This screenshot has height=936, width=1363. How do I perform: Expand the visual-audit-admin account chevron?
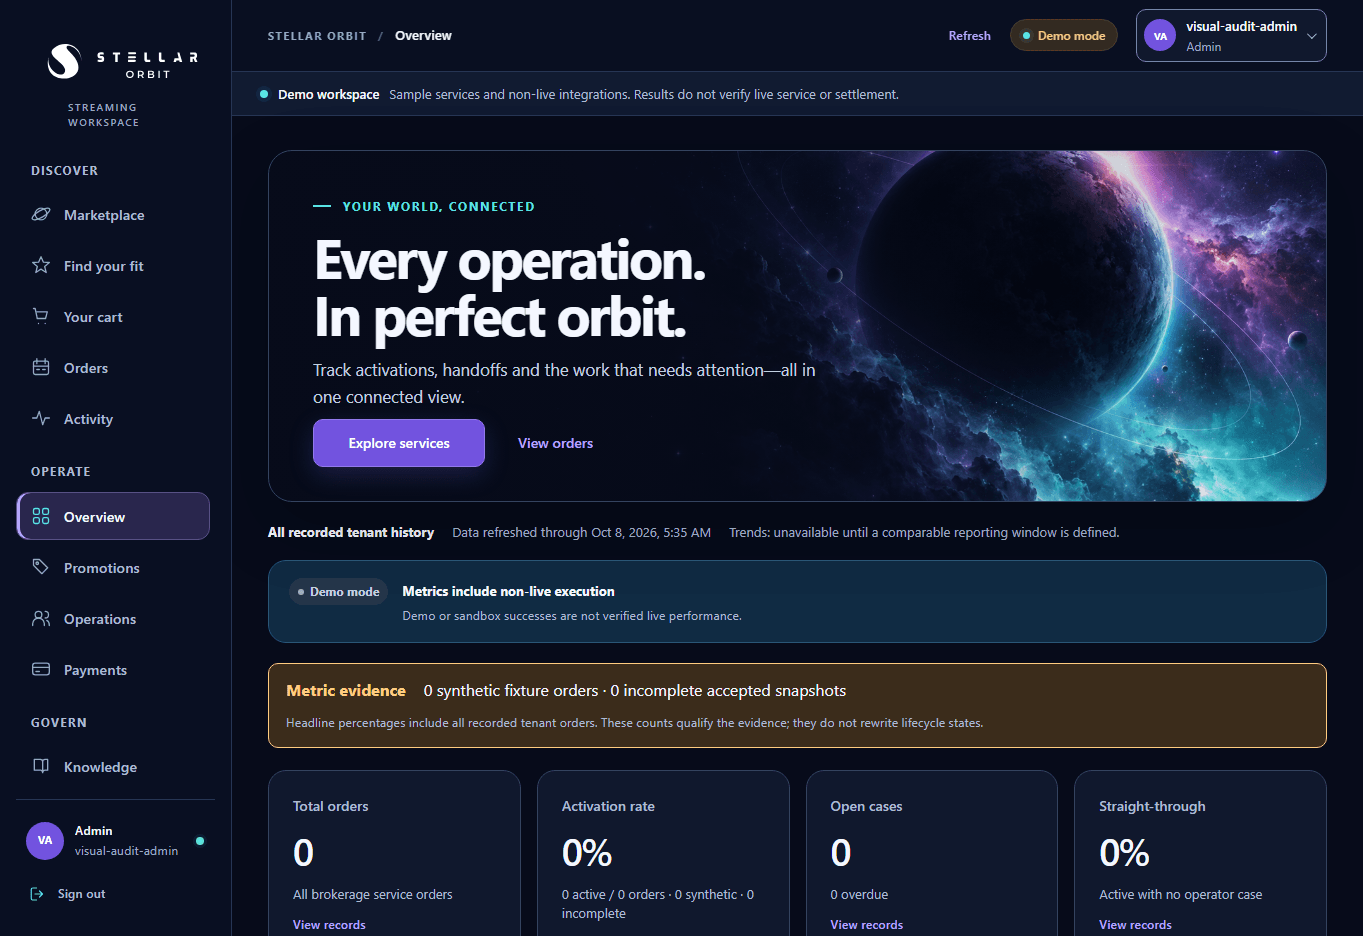coord(1312,36)
